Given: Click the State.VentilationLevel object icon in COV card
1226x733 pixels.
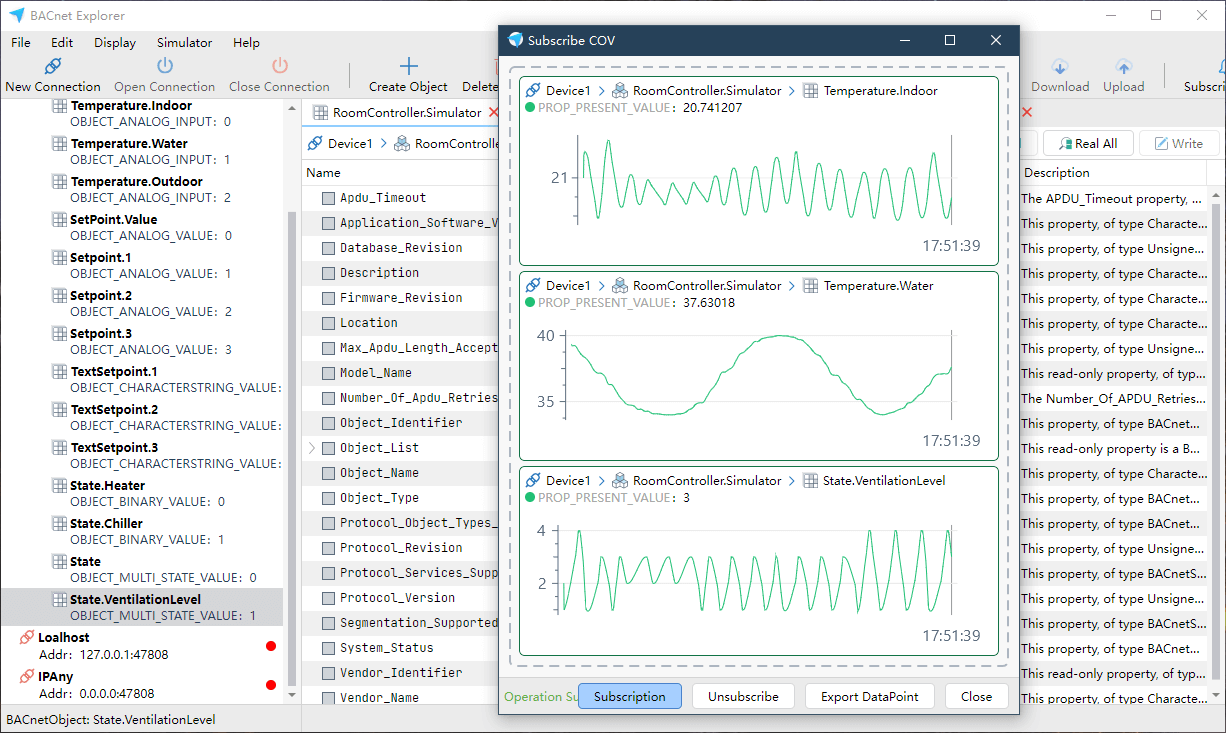Looking at the screenshot, I should tap(810, 481).
